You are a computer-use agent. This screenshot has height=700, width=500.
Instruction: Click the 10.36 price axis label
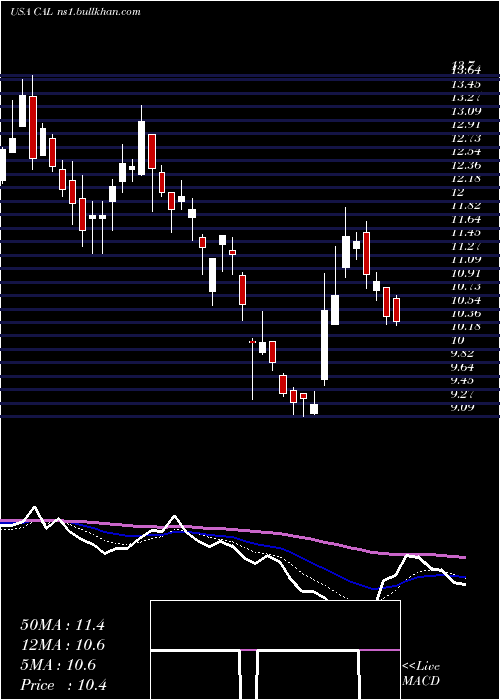[467, 313]
